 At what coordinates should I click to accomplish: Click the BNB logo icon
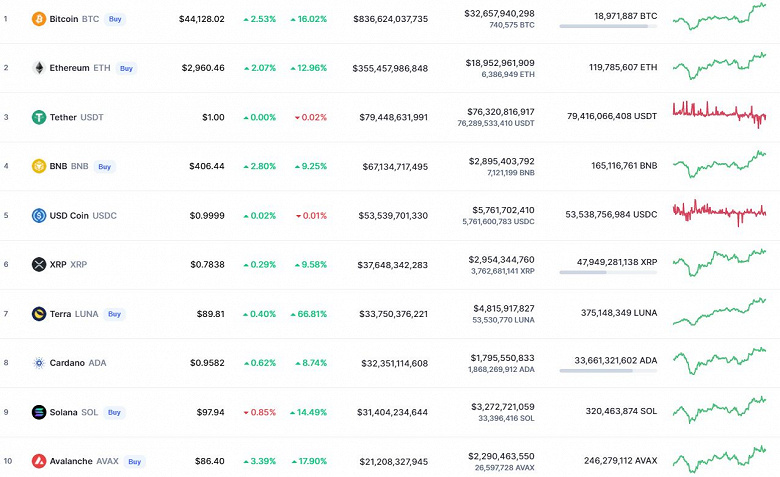(39, 166)
